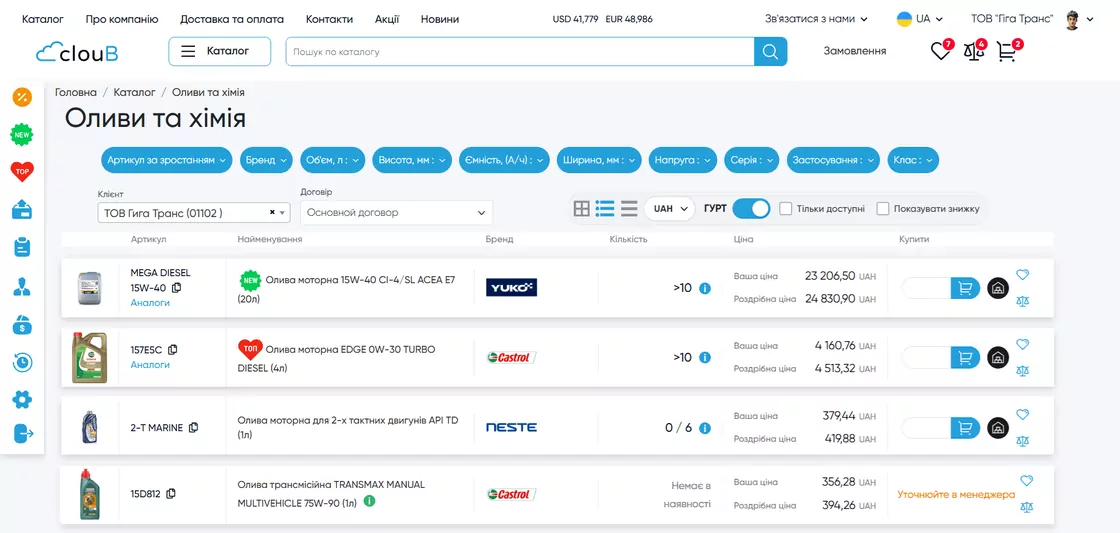Show stock info for YUKO oil
This screenshot has width=1120, height=533.
705,289
